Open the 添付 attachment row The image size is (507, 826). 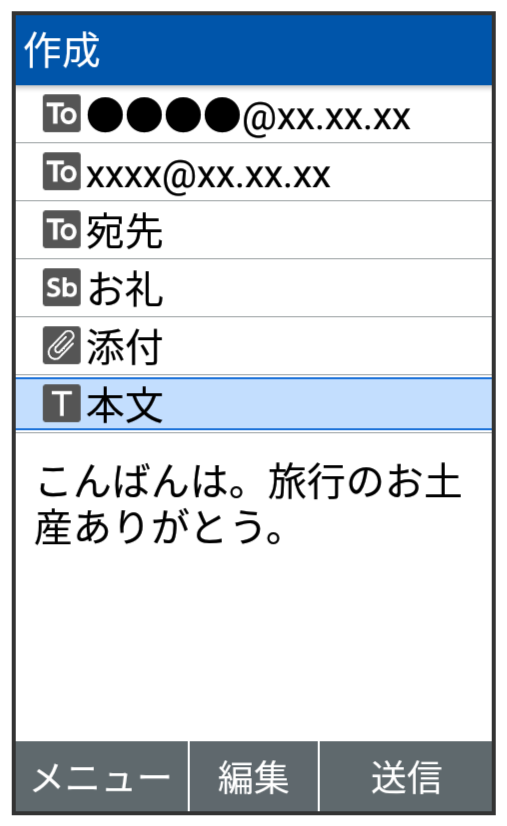[x=254, y=346]
